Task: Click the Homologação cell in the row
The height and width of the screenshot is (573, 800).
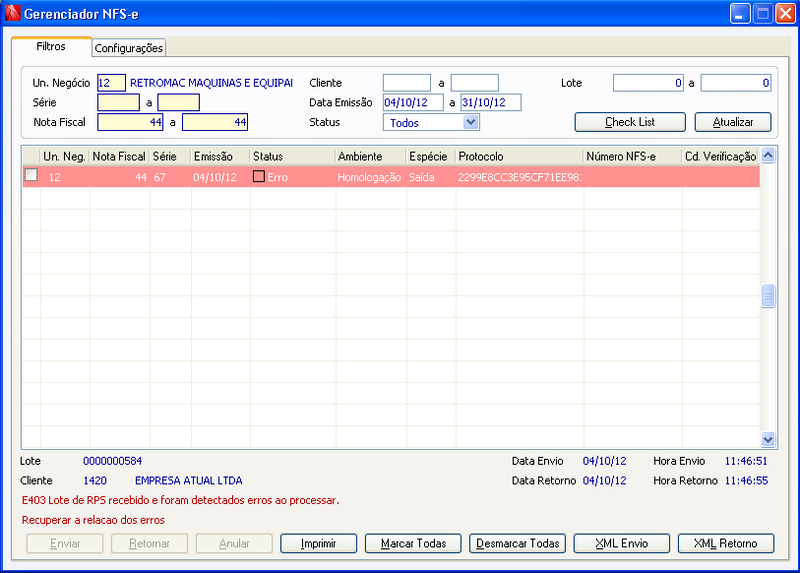Action: click(369, 177)
